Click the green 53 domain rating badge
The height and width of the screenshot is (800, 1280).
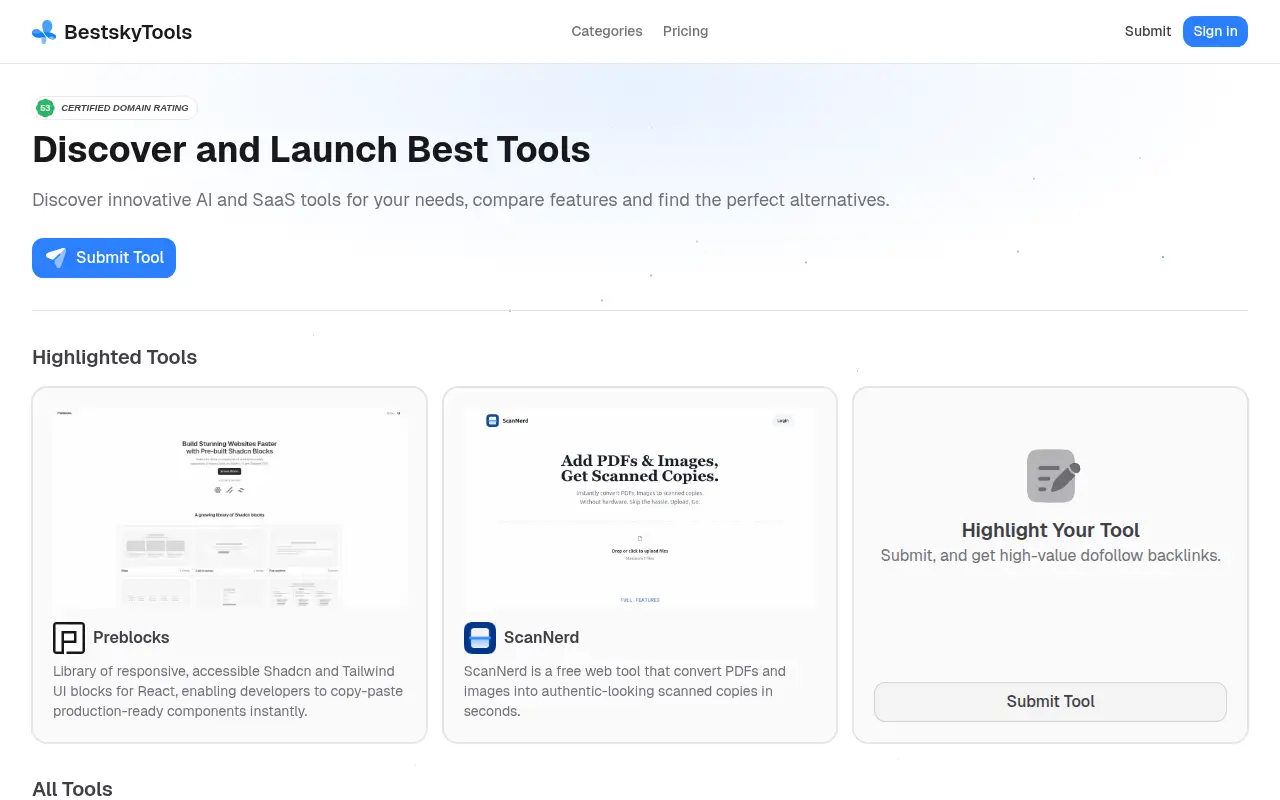(x=45, y=108)
